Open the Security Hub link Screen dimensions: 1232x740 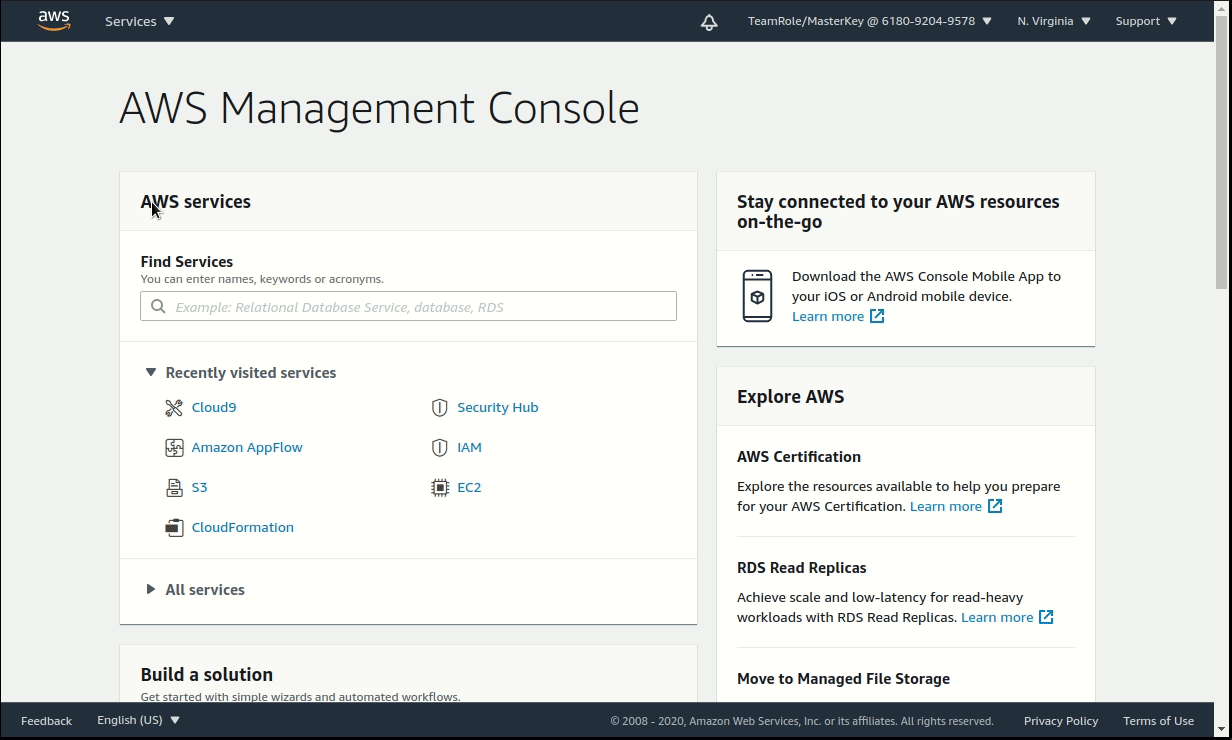tap(498, 408)
